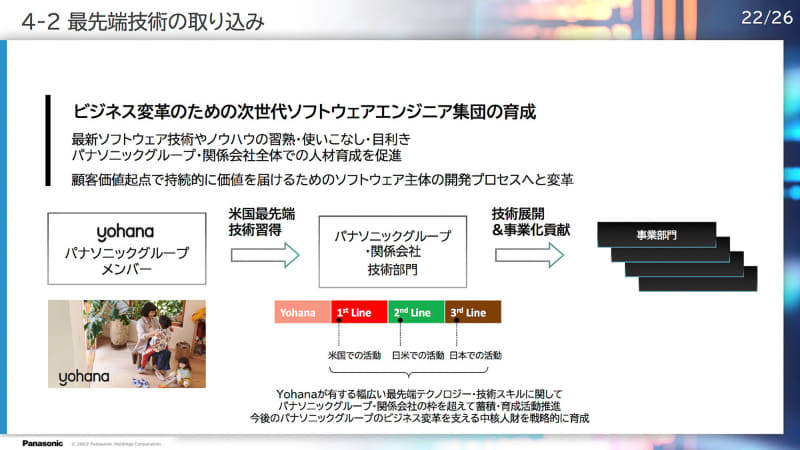Click the page number 22/26
This screenshot has width=800, height=450.
tap(767, 18)
